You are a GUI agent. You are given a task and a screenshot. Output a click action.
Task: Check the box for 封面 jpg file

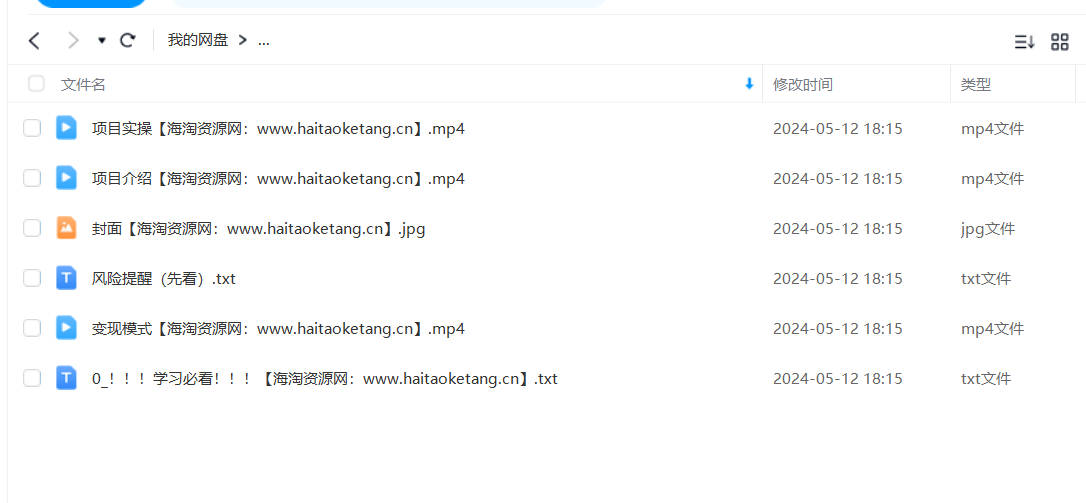click(32, 228)
